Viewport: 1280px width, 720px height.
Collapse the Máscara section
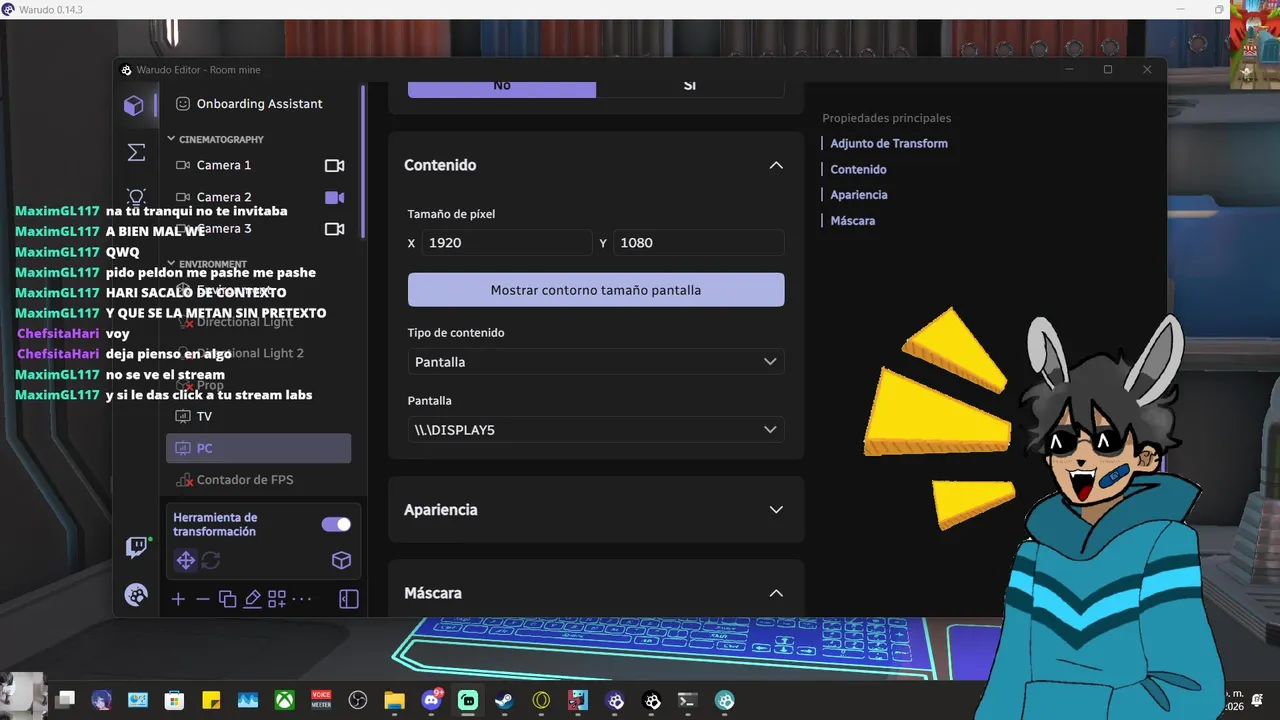coord(776,593)
